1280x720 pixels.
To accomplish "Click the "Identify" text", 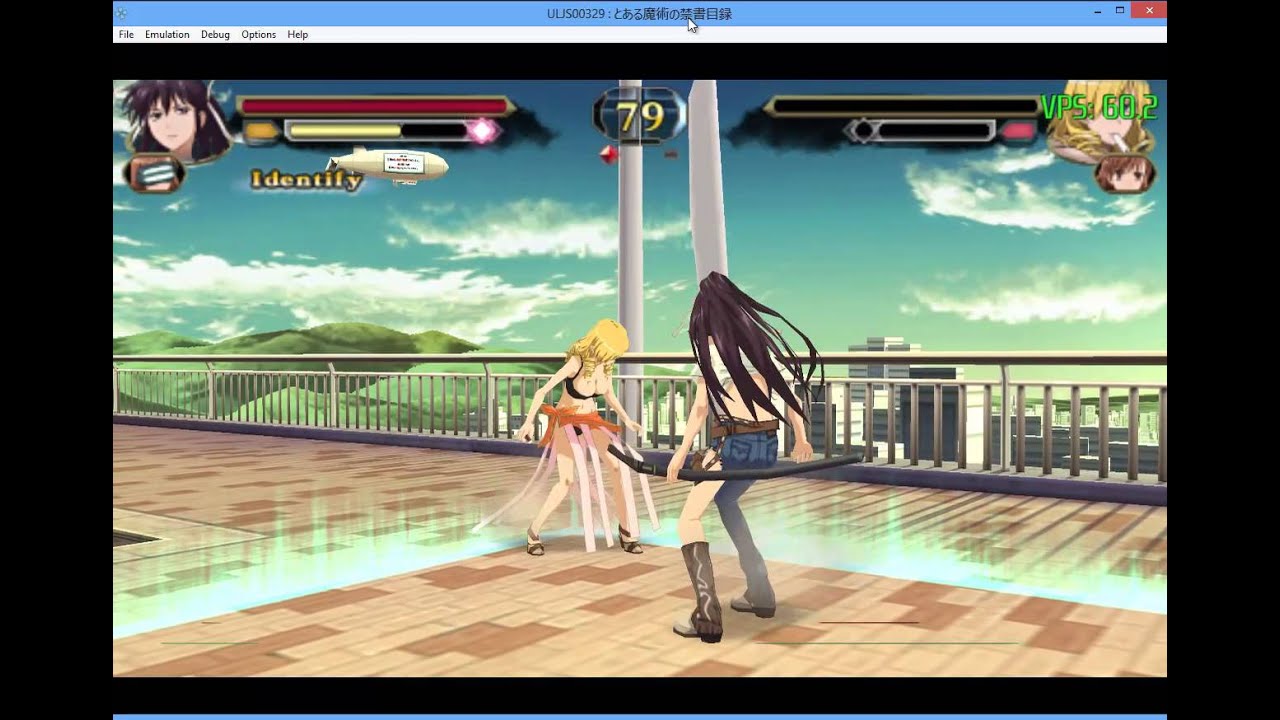I will [x=306, y=180].
